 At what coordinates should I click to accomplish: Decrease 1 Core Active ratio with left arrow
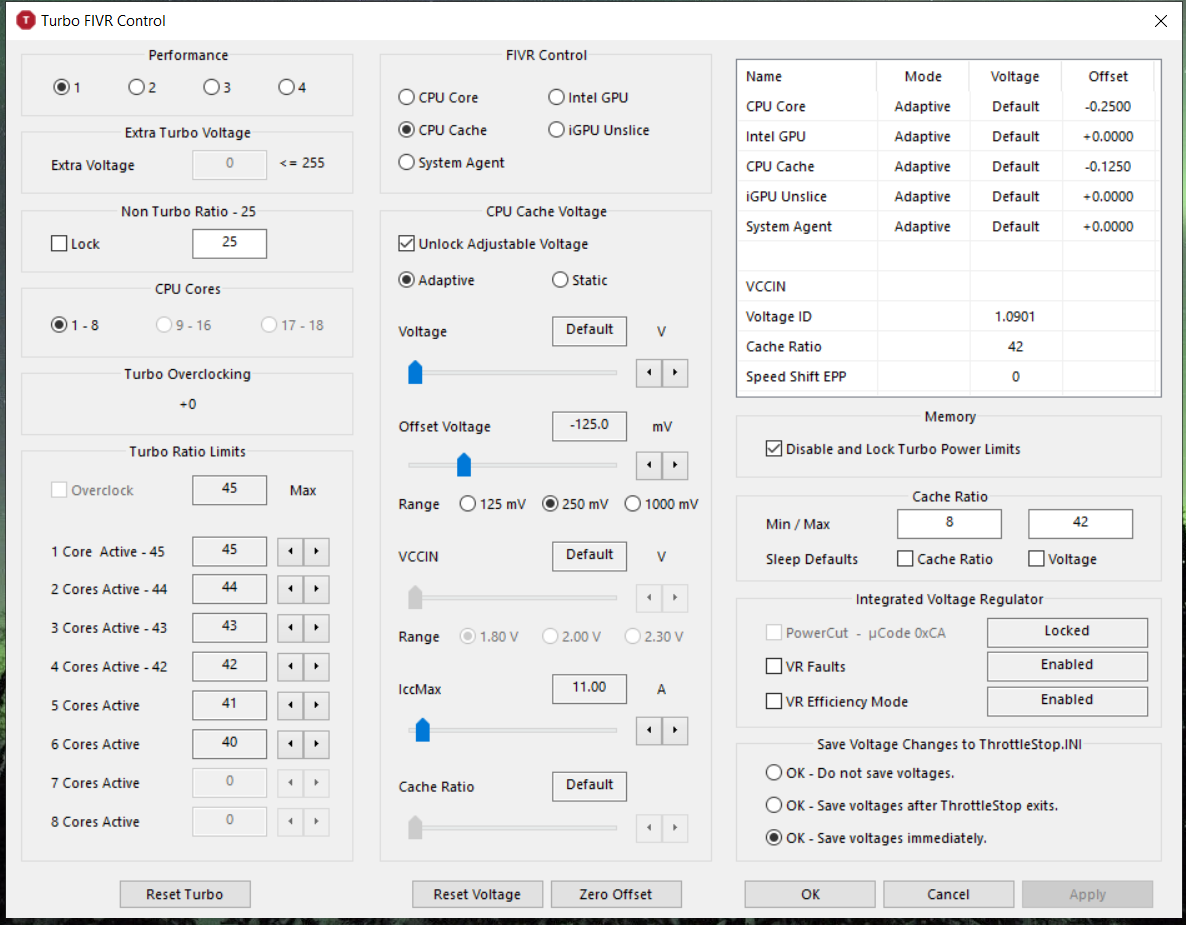click(290, 551)
